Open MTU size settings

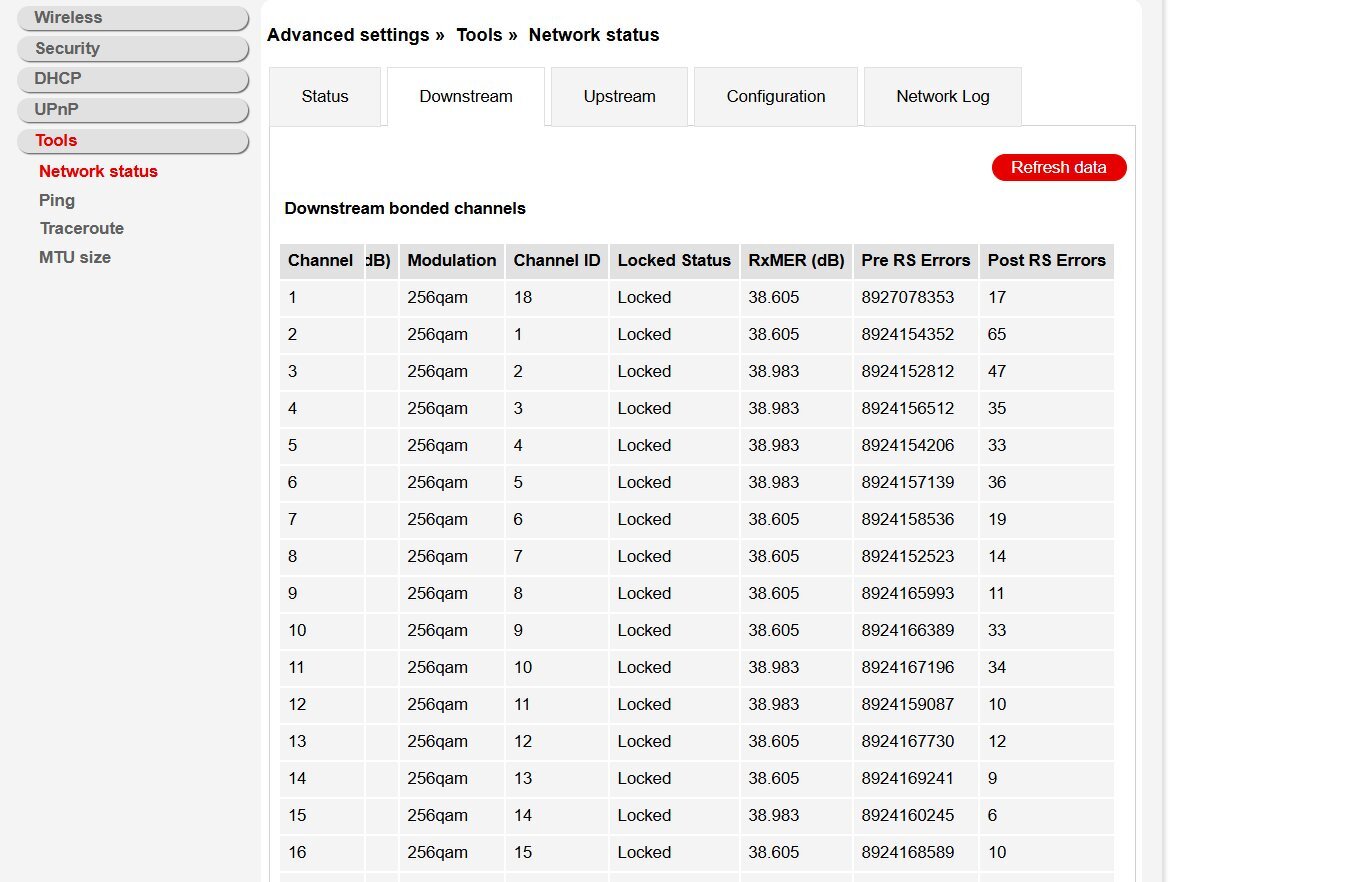tap(75, 257)
